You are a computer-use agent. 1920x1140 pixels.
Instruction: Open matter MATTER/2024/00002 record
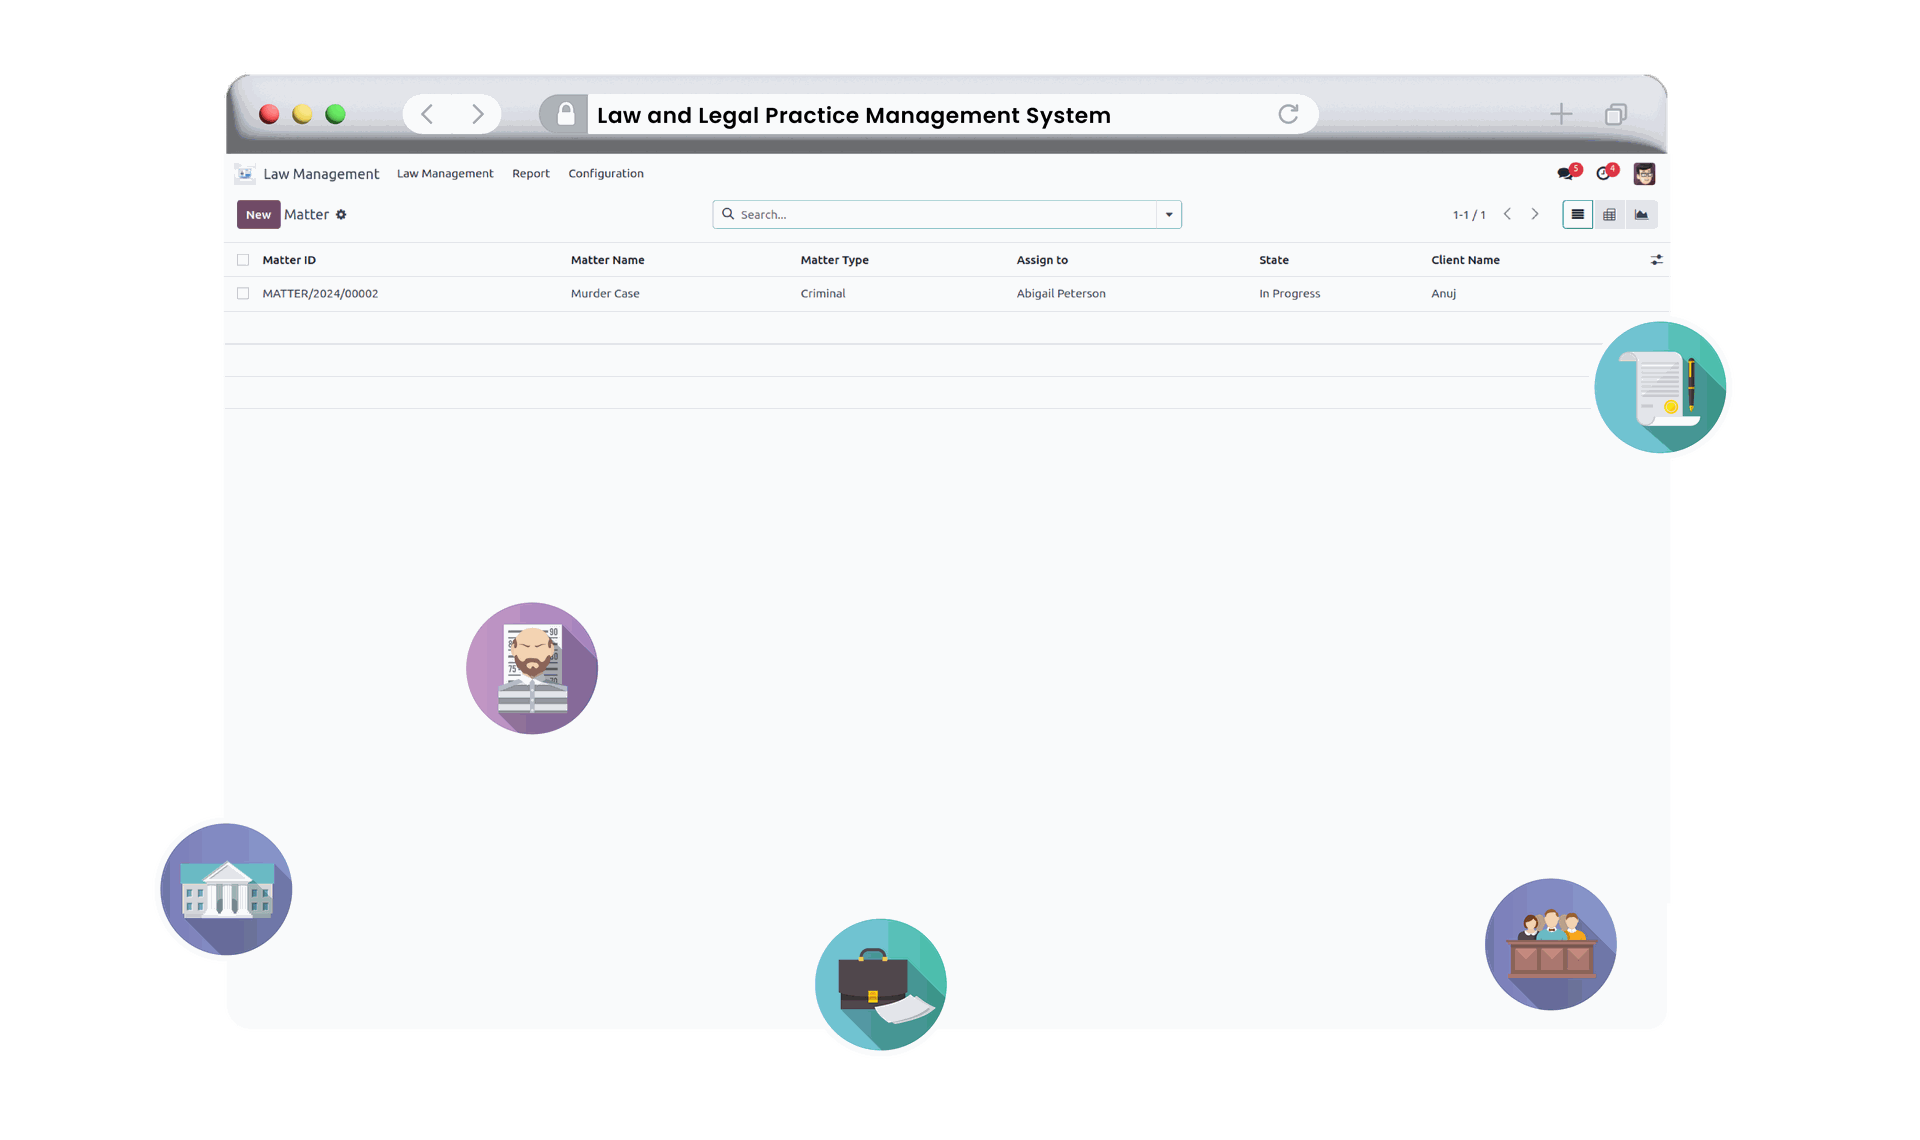(x=320, y=293)
